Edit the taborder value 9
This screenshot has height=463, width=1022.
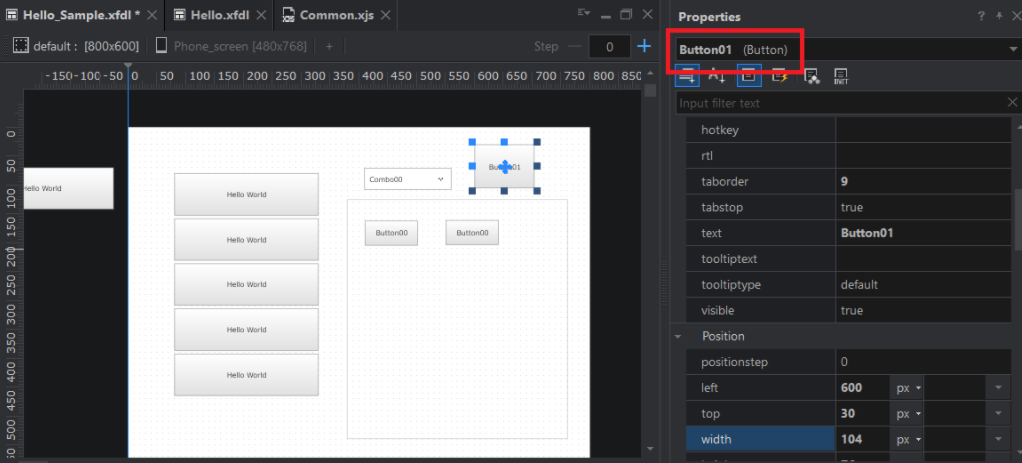click(x=924, y=181)
